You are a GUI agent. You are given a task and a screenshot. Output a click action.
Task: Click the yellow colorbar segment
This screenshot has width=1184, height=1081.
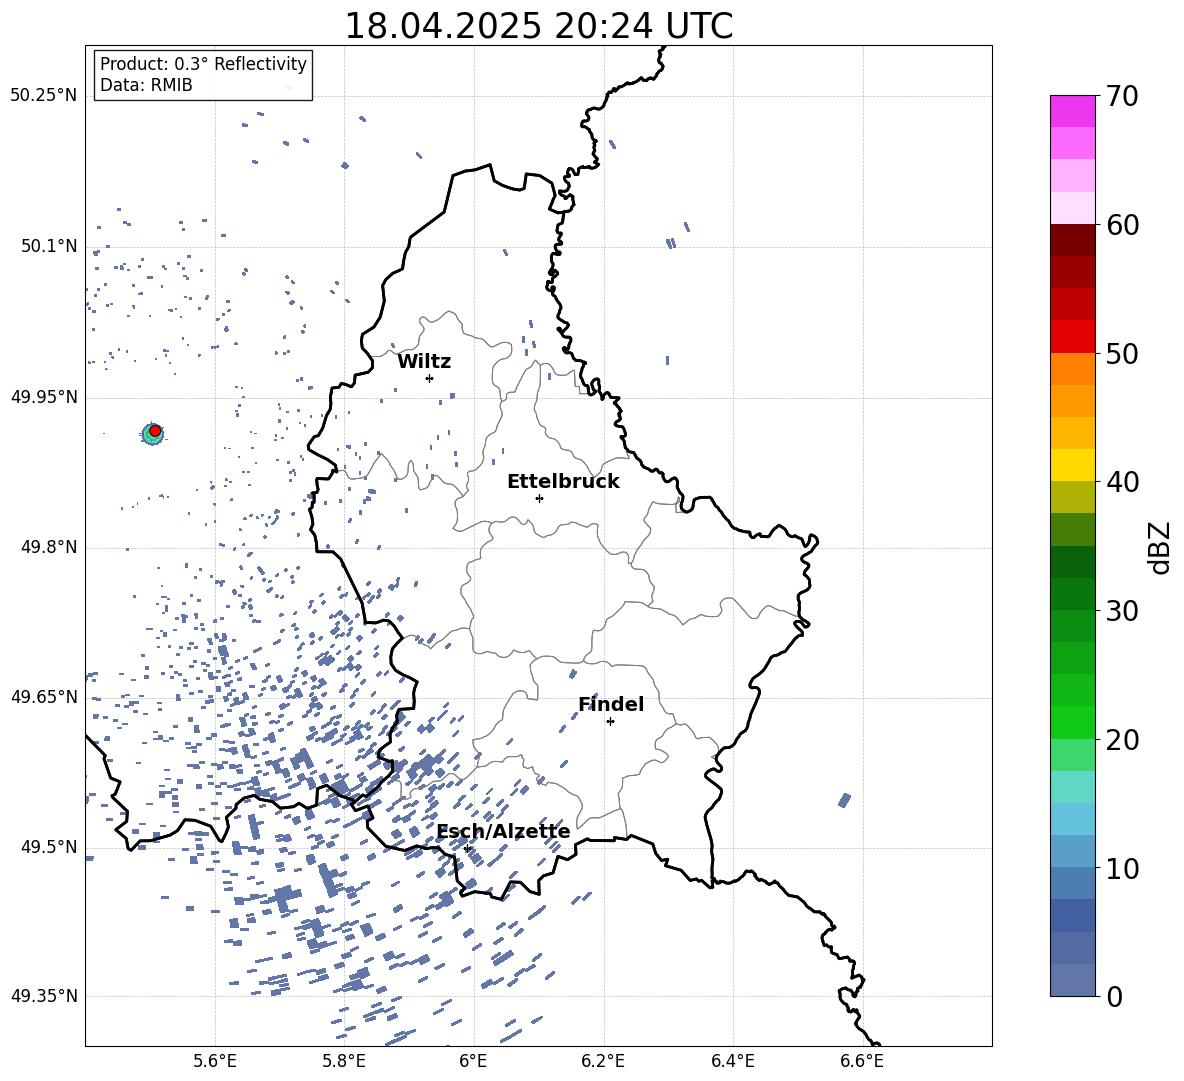coord(1072,465)
